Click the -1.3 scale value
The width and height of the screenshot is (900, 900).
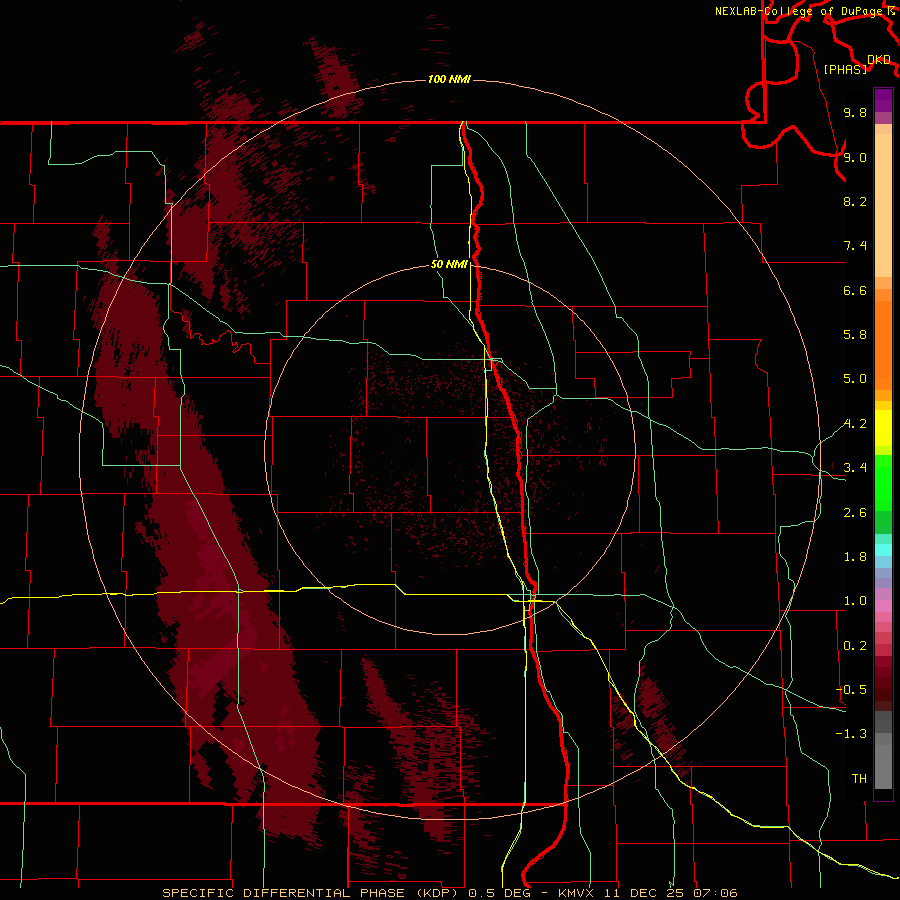coord(851,734)
